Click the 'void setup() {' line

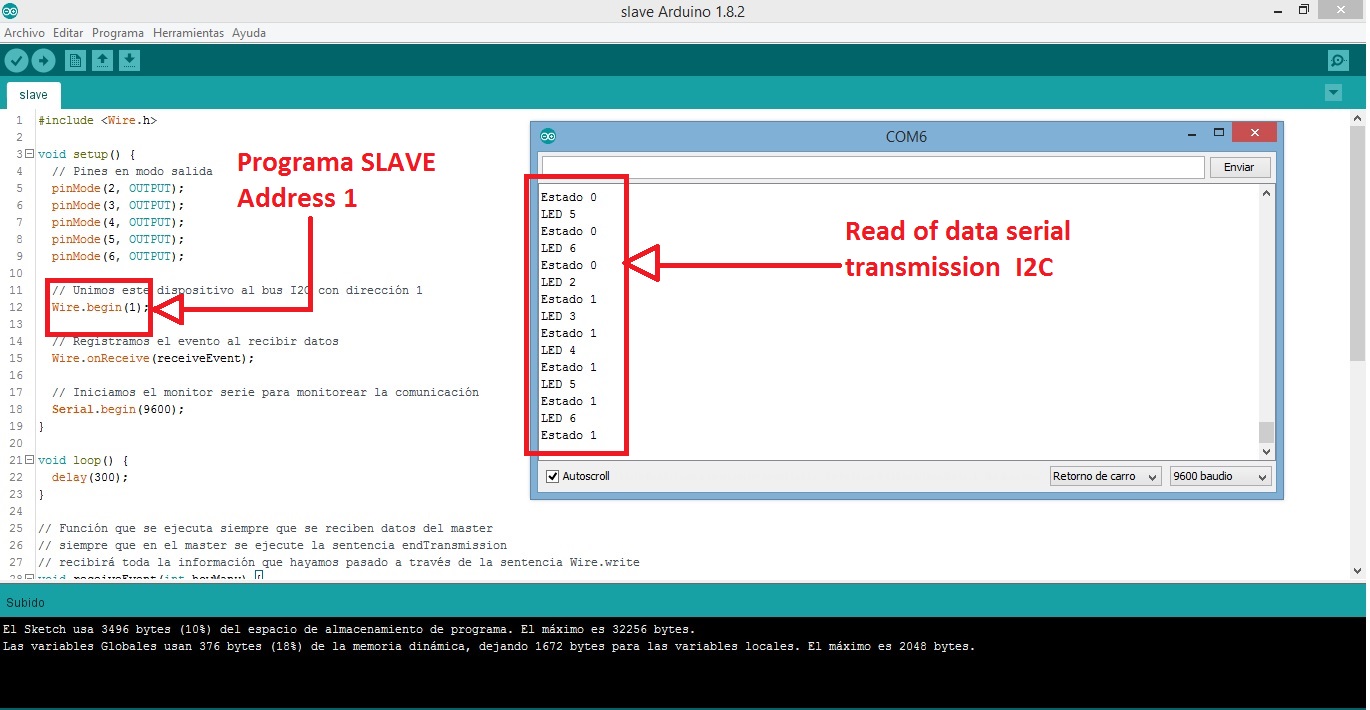(x=86, y=154)
